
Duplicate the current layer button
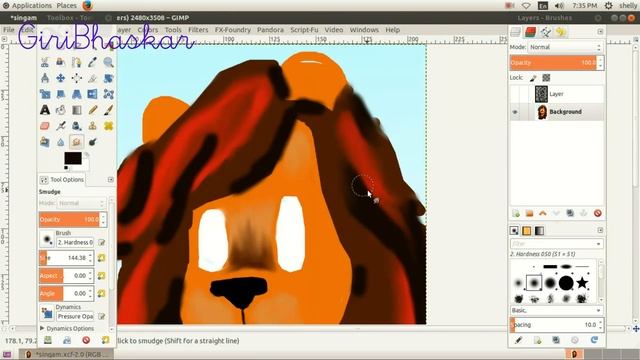pyautogui.click(x=570, y=213)
